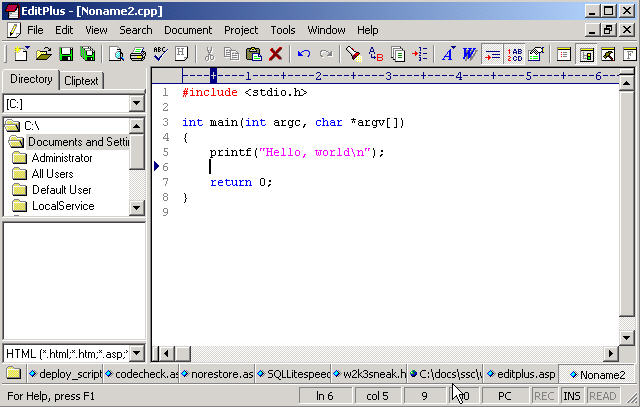Open the preferences settings icon

click(536, 53)
